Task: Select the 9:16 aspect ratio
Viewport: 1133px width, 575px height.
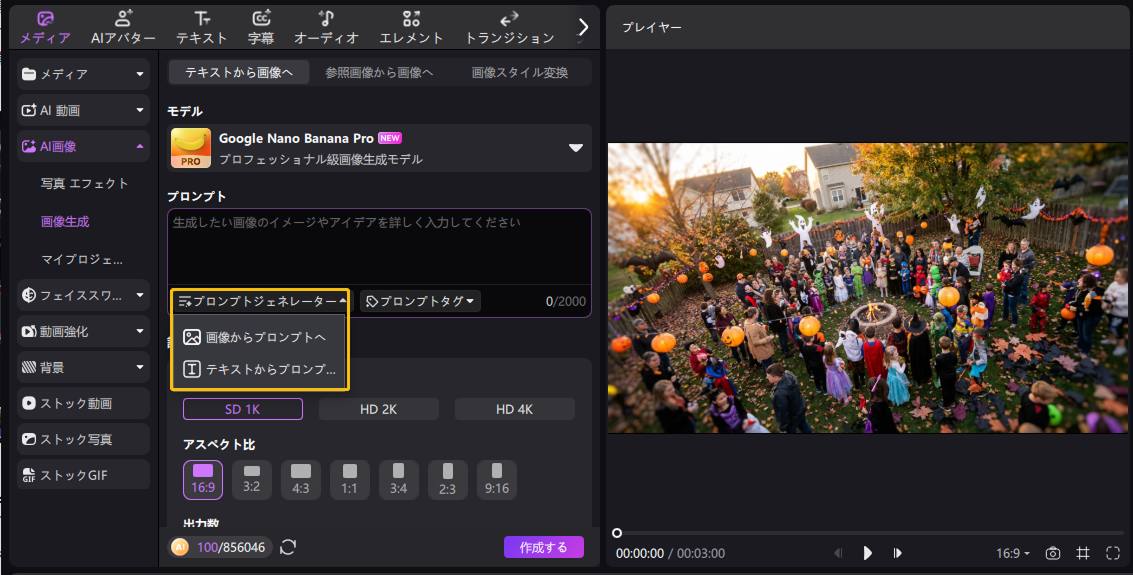Action: pyautogui.click(x=497, y=480)
